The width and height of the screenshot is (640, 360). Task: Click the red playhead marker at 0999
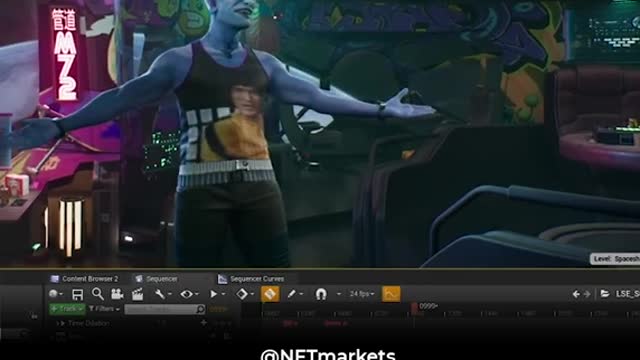414,308
